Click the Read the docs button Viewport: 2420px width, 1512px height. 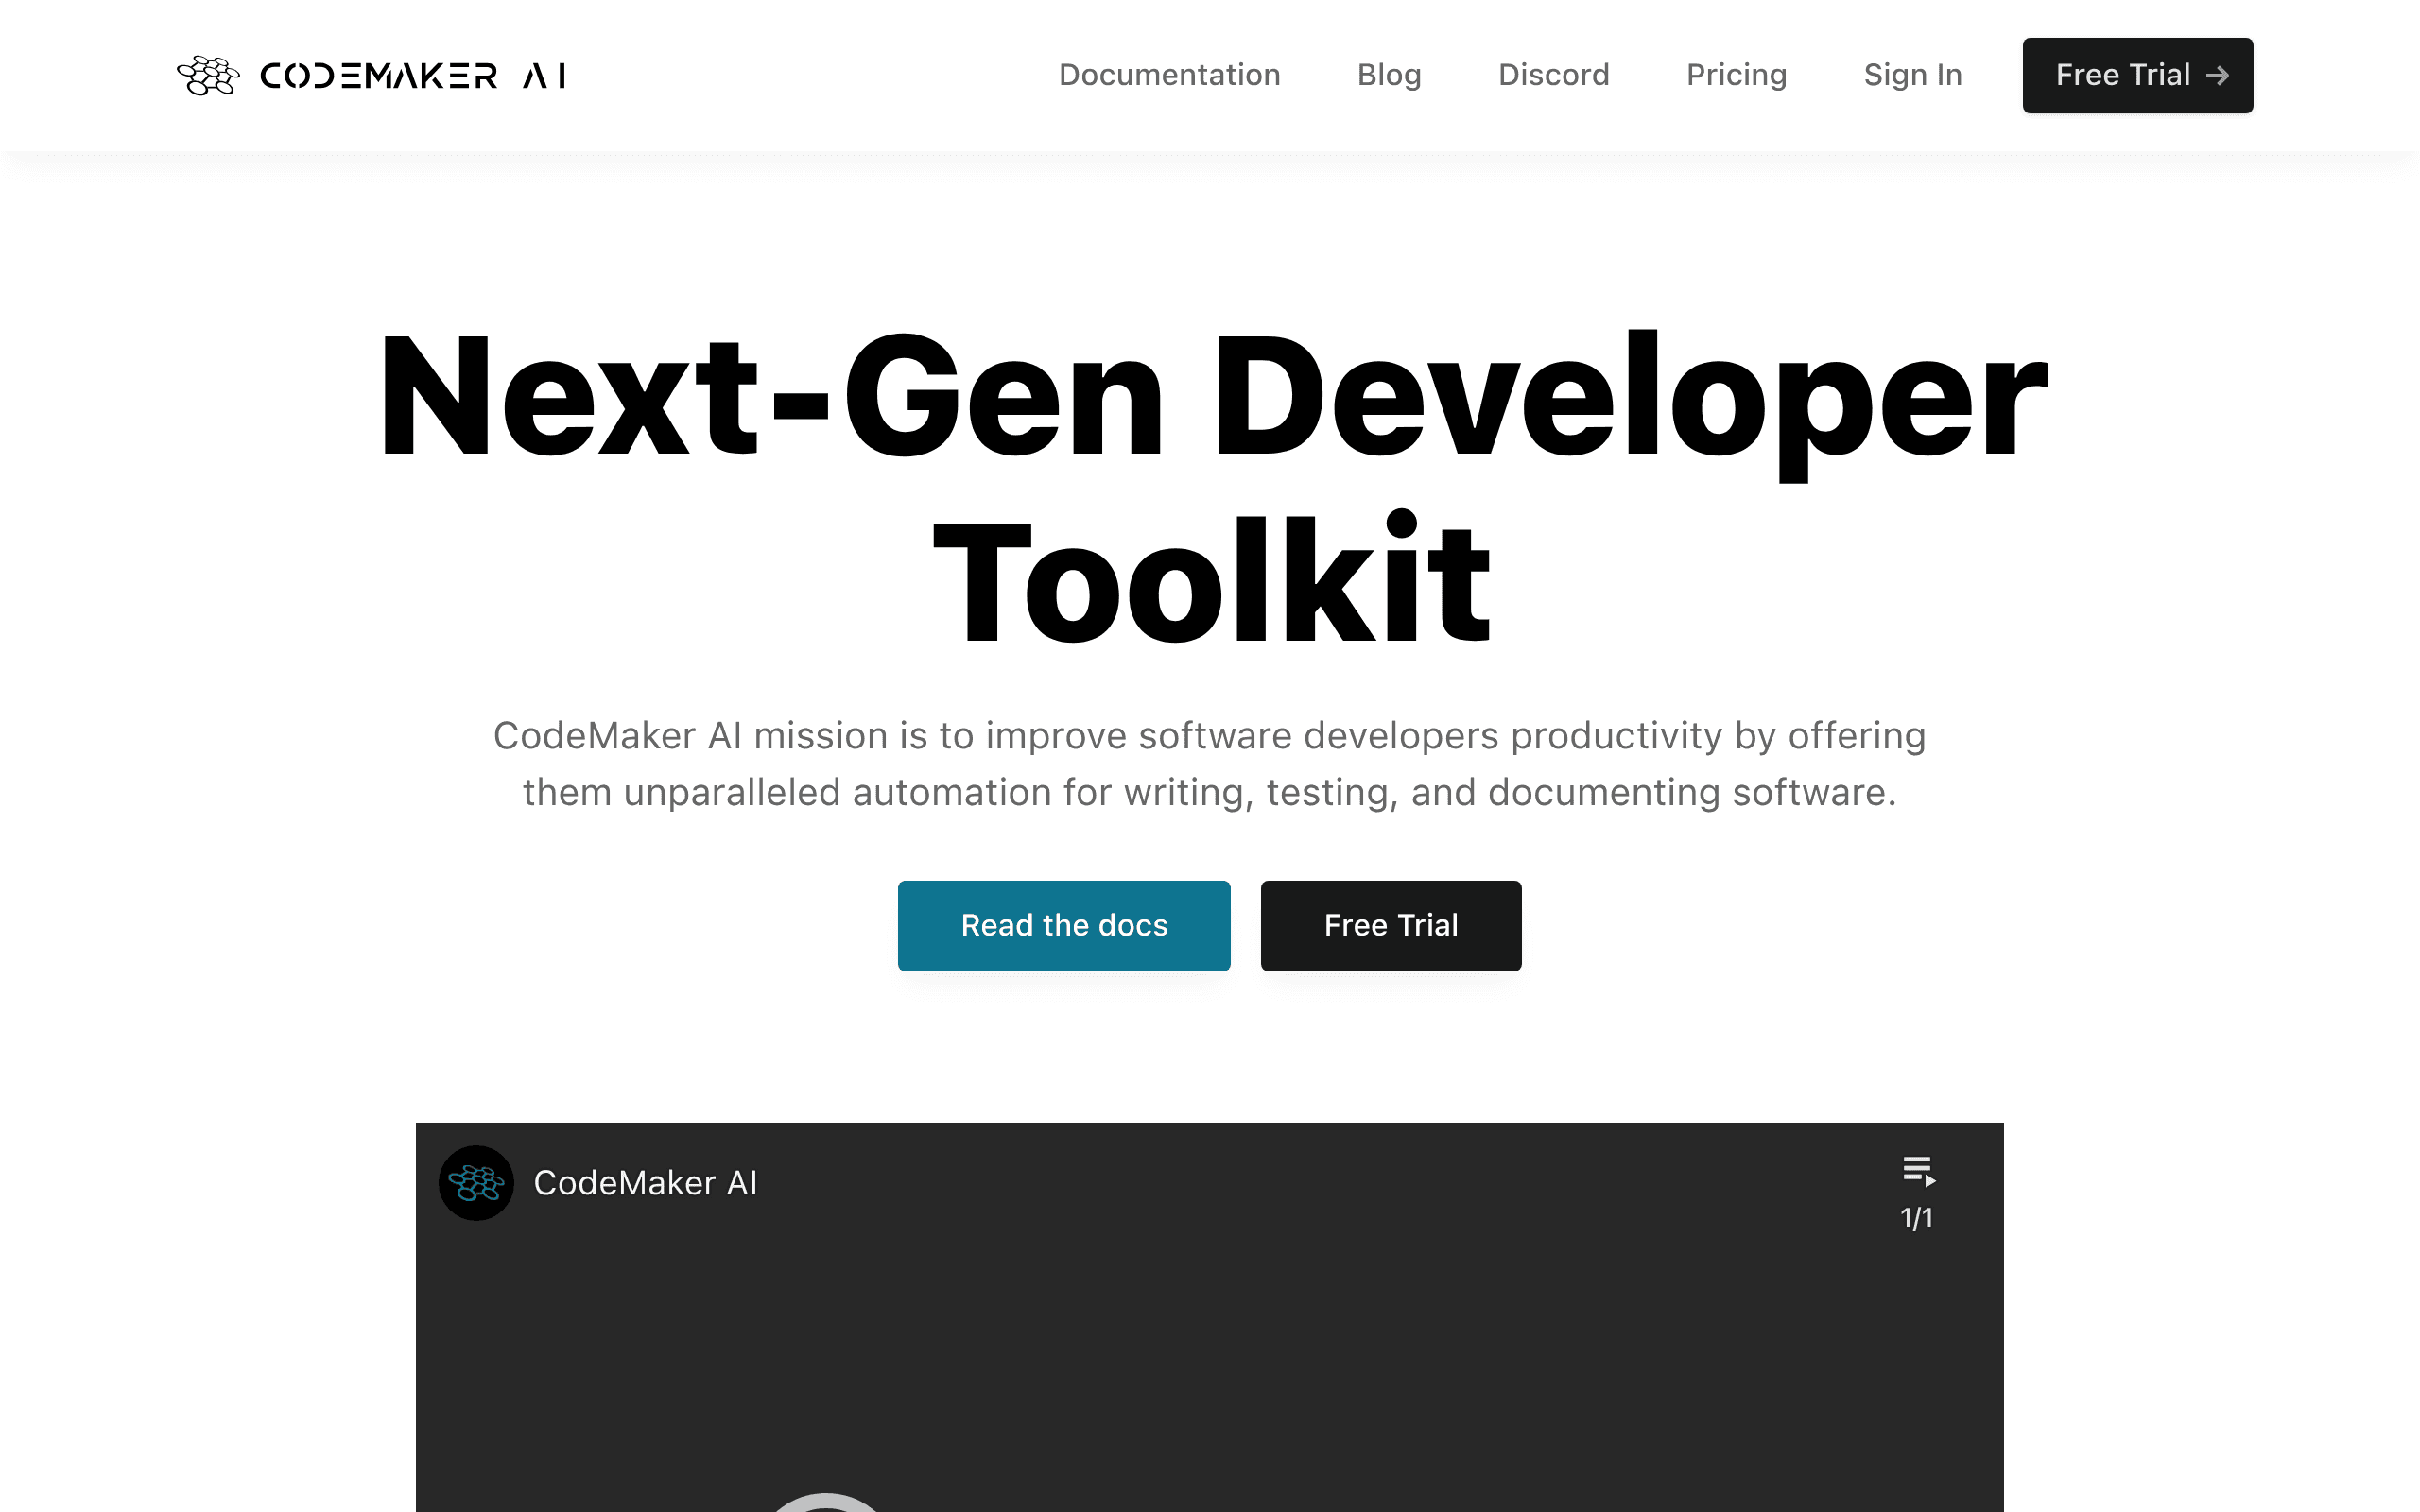pos(1064,925)
